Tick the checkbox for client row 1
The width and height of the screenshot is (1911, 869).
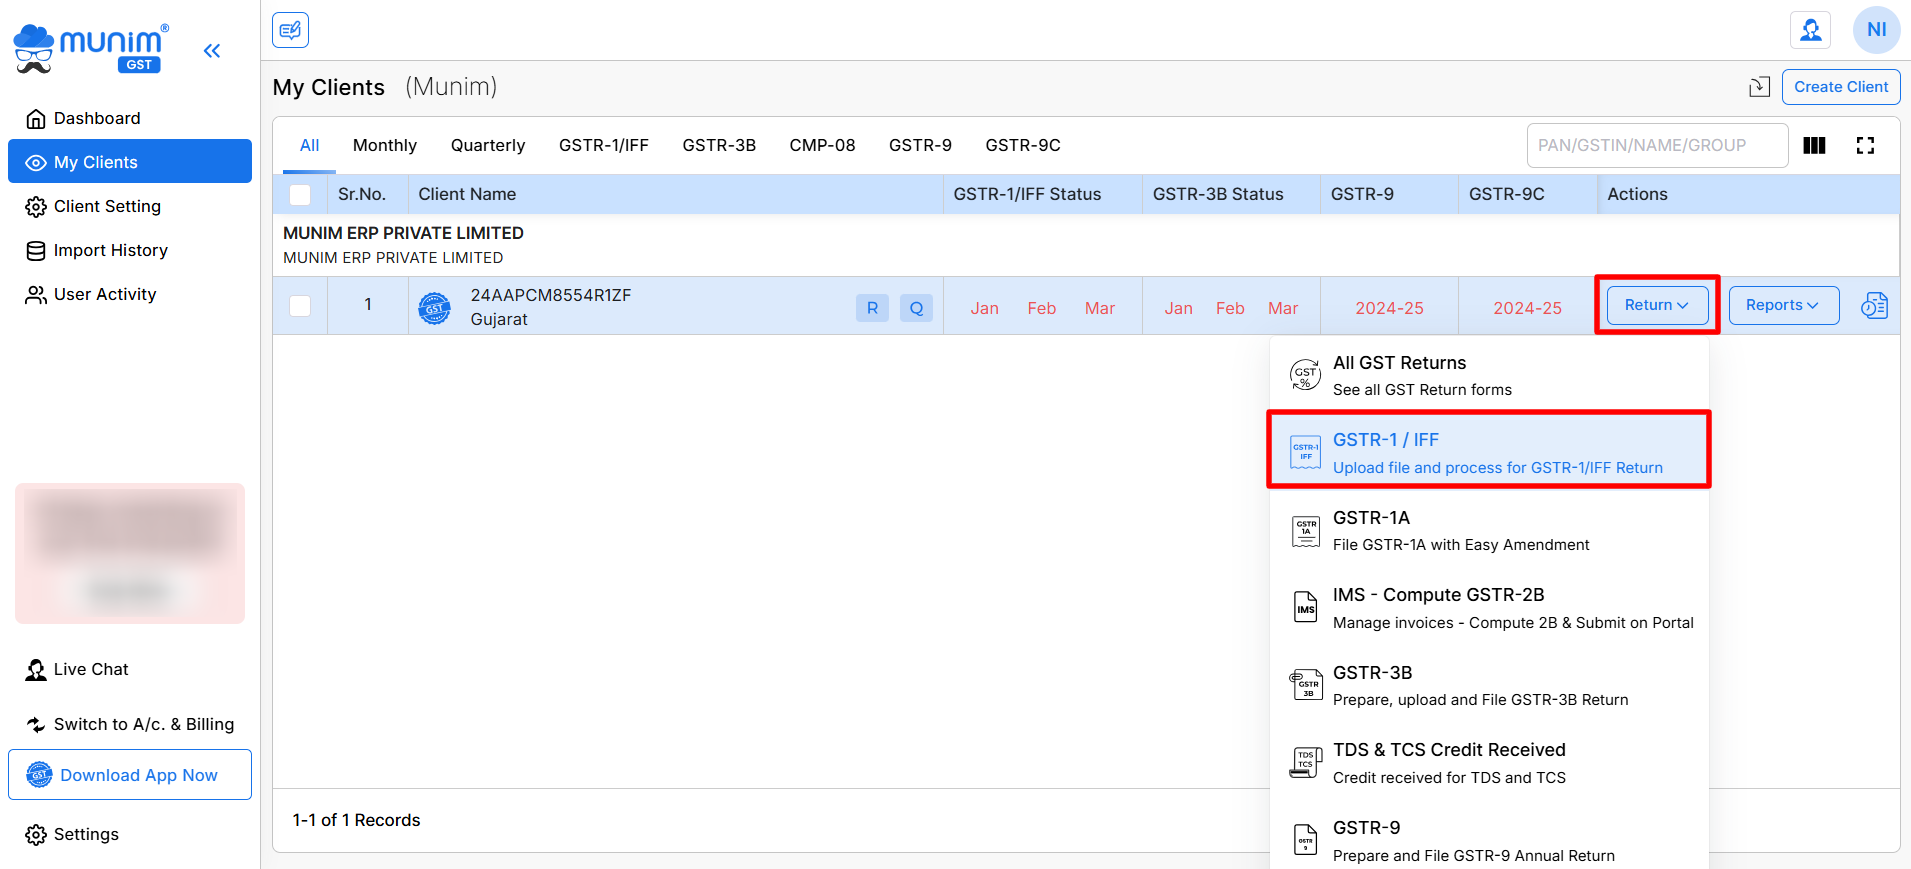click(300, 306)
